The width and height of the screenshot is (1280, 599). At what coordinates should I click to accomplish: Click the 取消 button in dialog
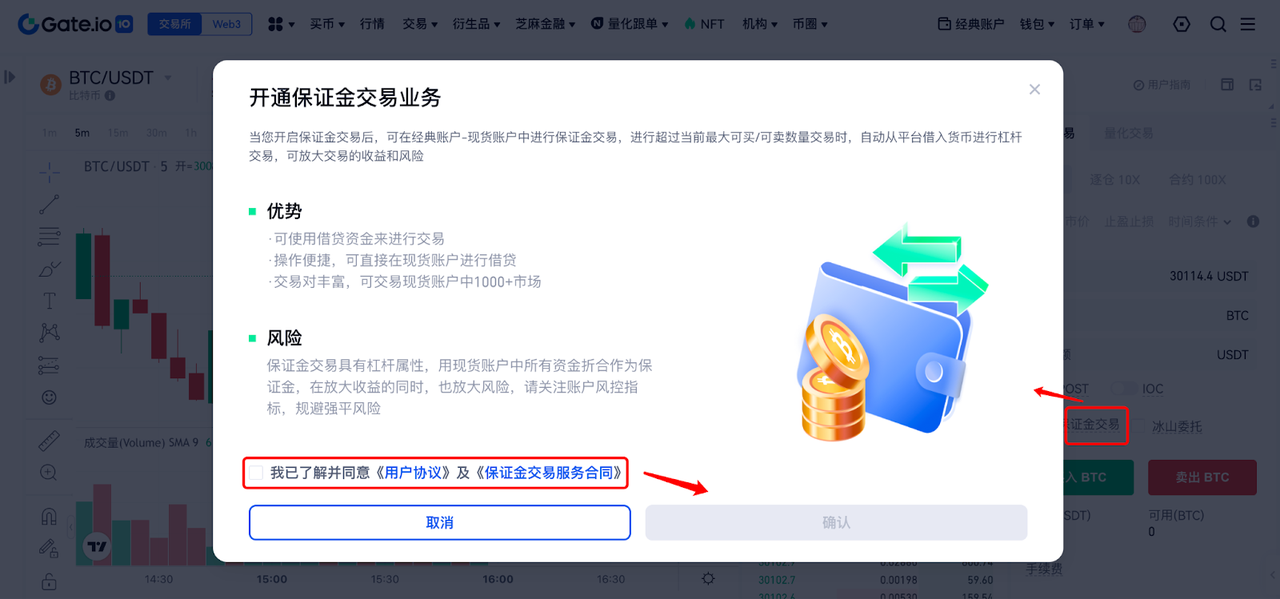(x=440, y=523)
